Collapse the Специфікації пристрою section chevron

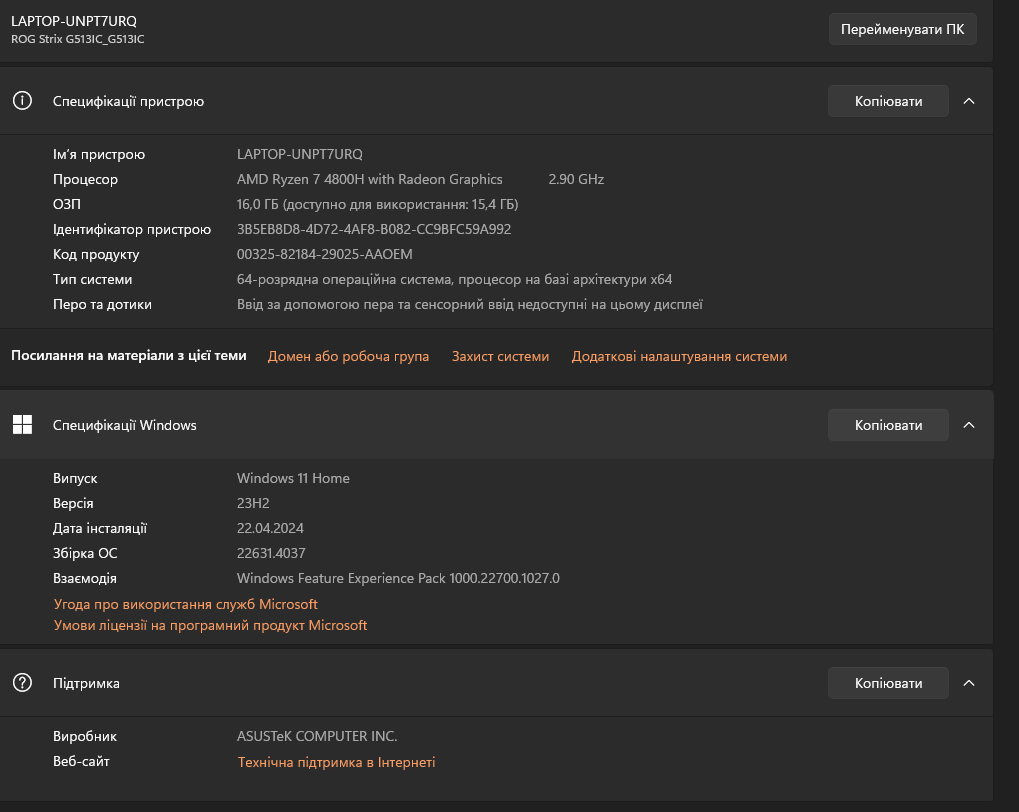tap(969, 101)
